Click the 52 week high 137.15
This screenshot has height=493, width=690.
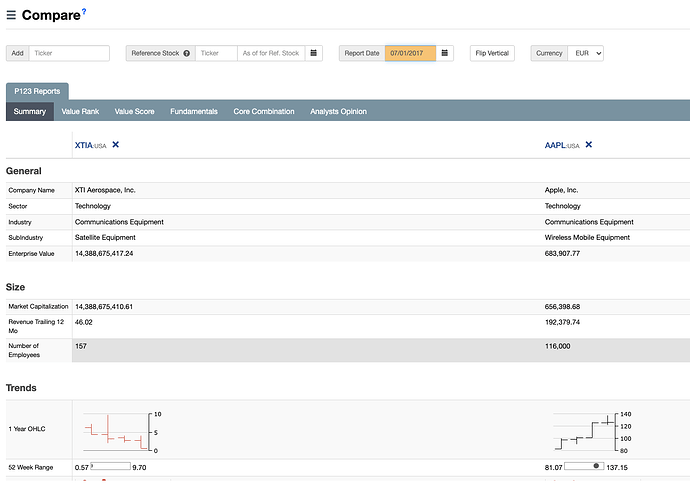[x=617, y=467]
